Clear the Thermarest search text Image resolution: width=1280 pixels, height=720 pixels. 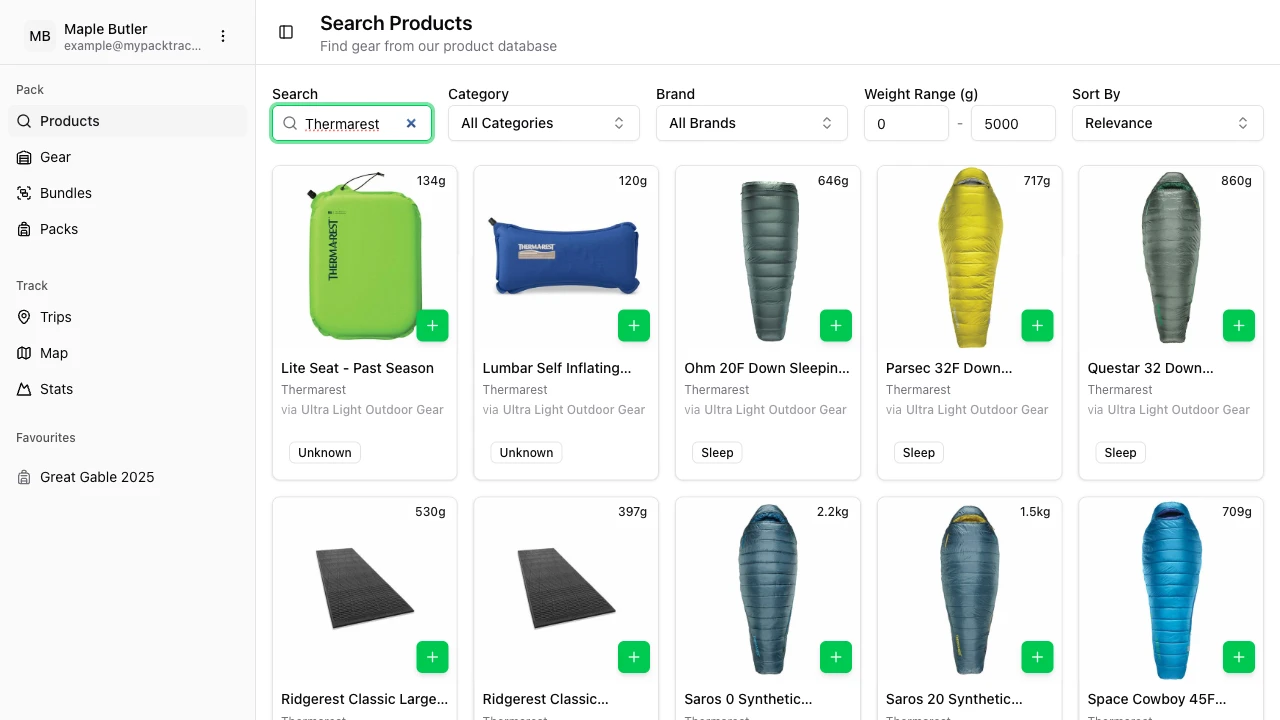pyautogui.click(x=411, y=123)
